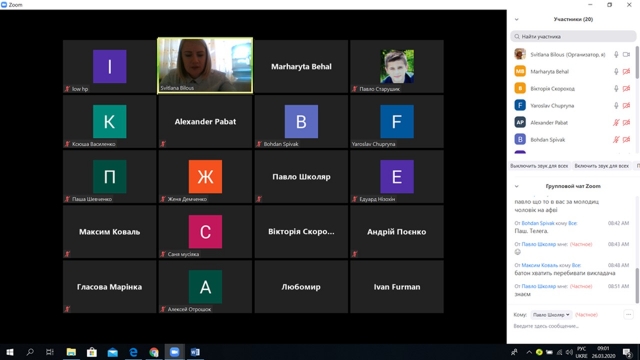Click Bohdan Spivak sender link in chat
640x360 pixels.
pos(538,223)
